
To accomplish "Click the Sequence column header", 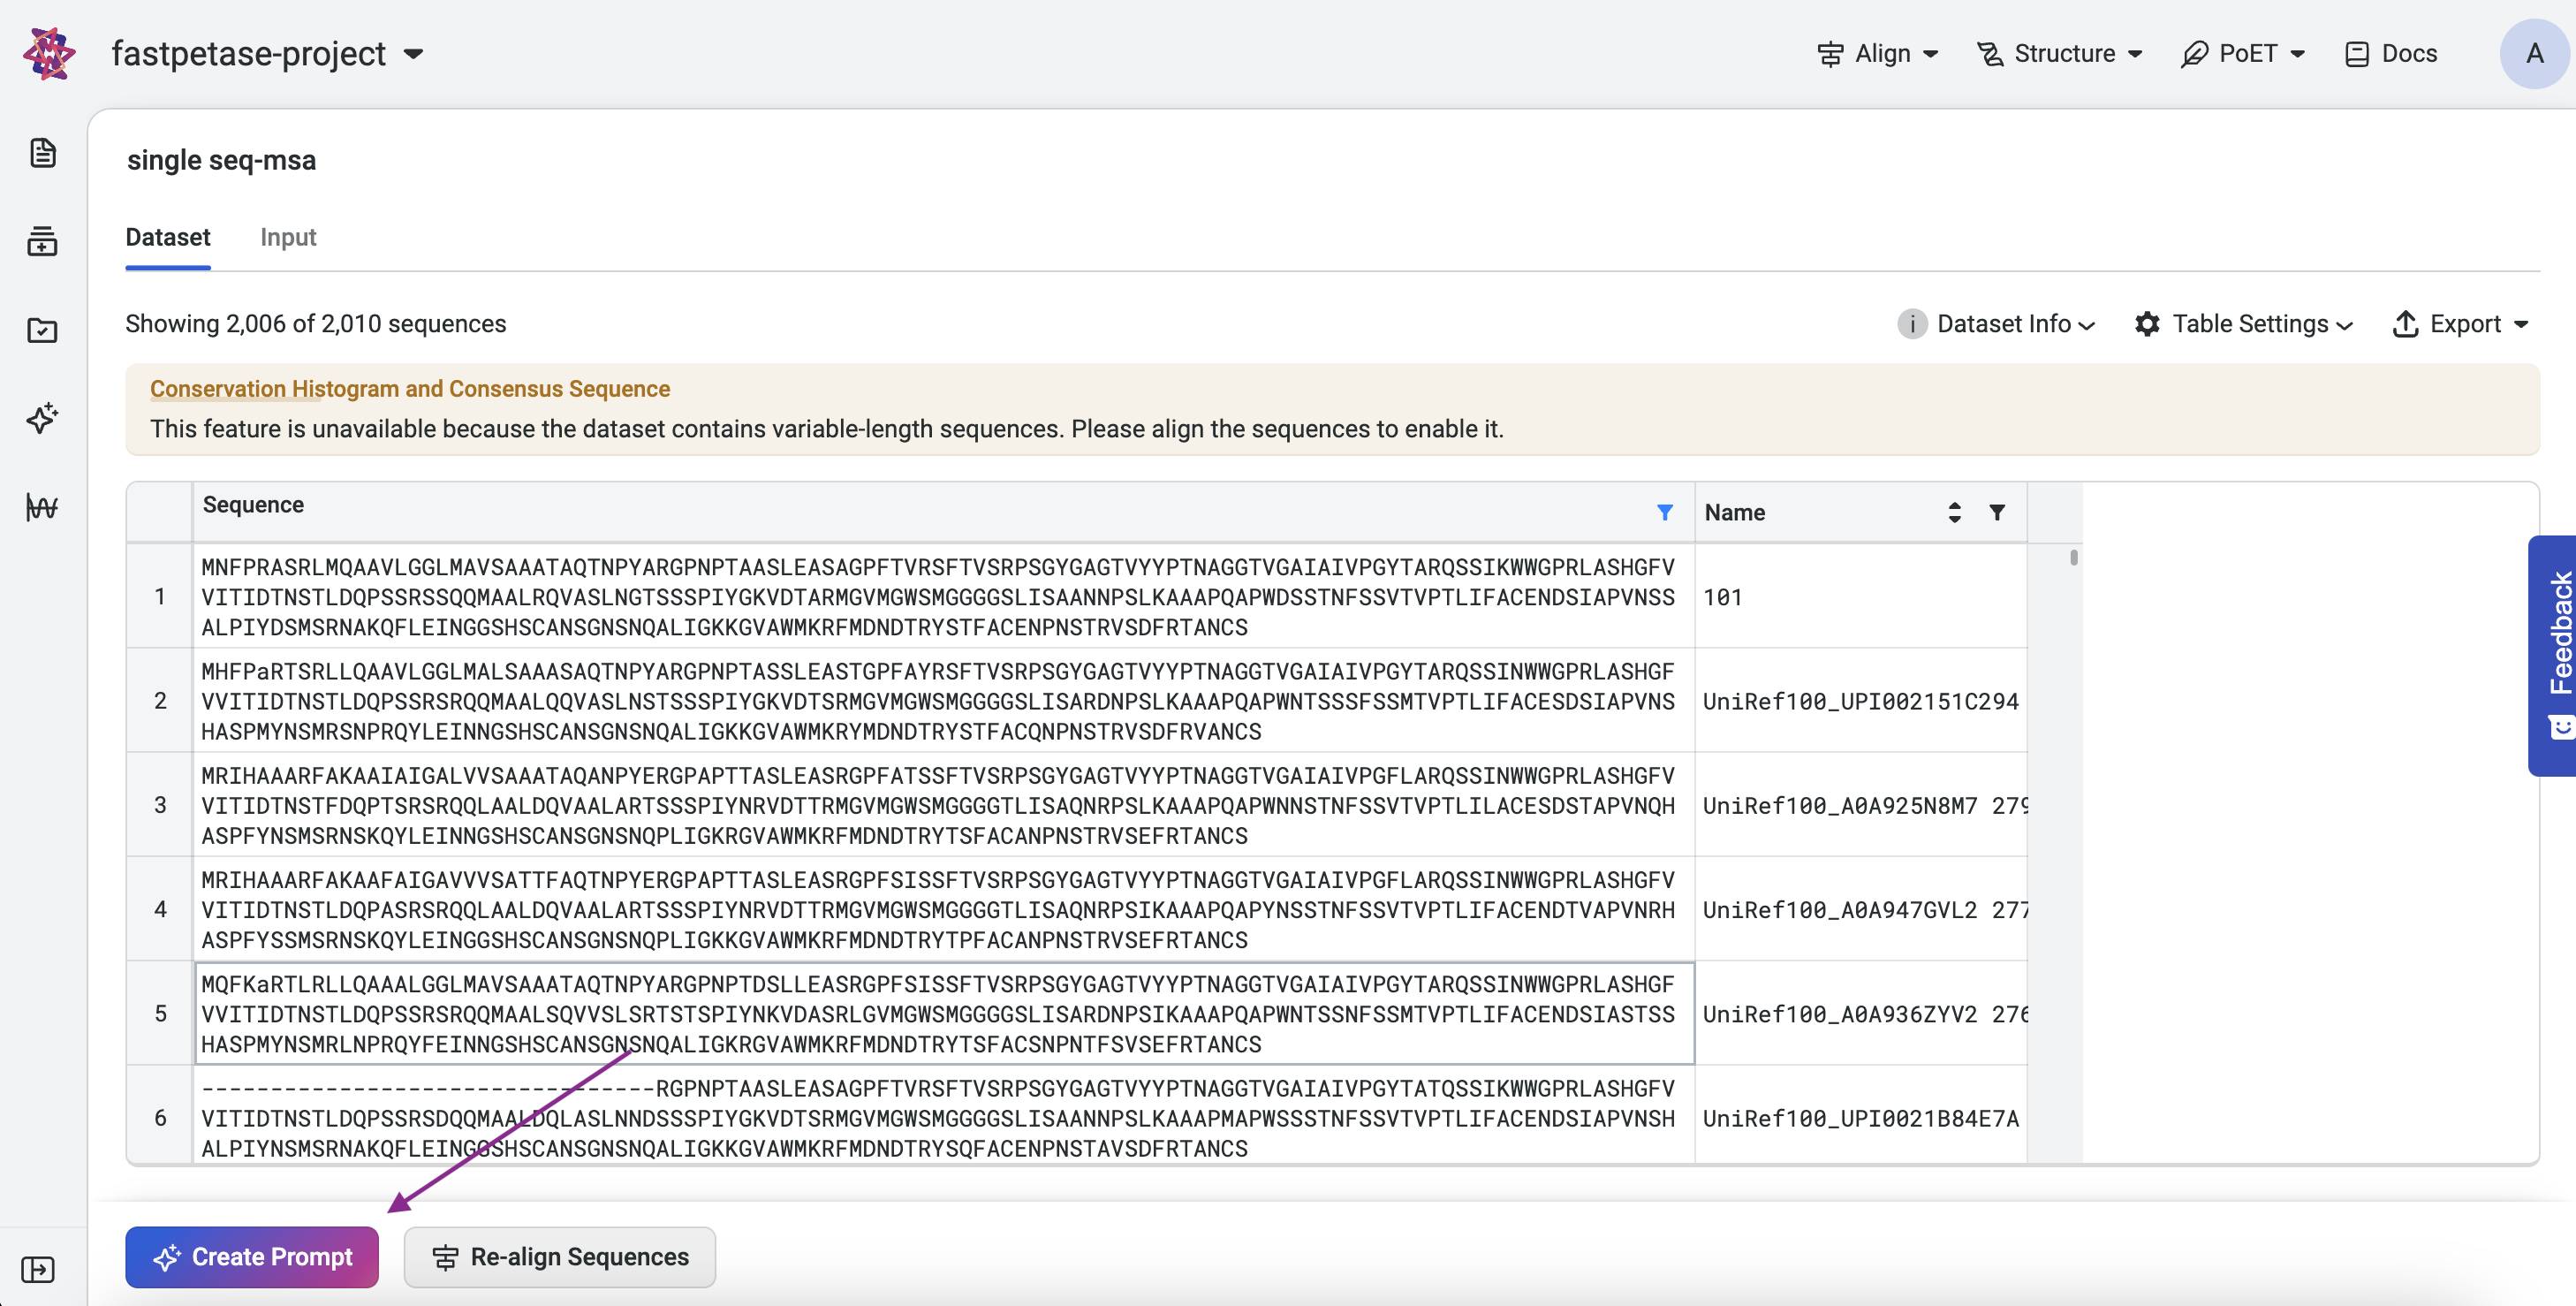I will coord(943,512).
